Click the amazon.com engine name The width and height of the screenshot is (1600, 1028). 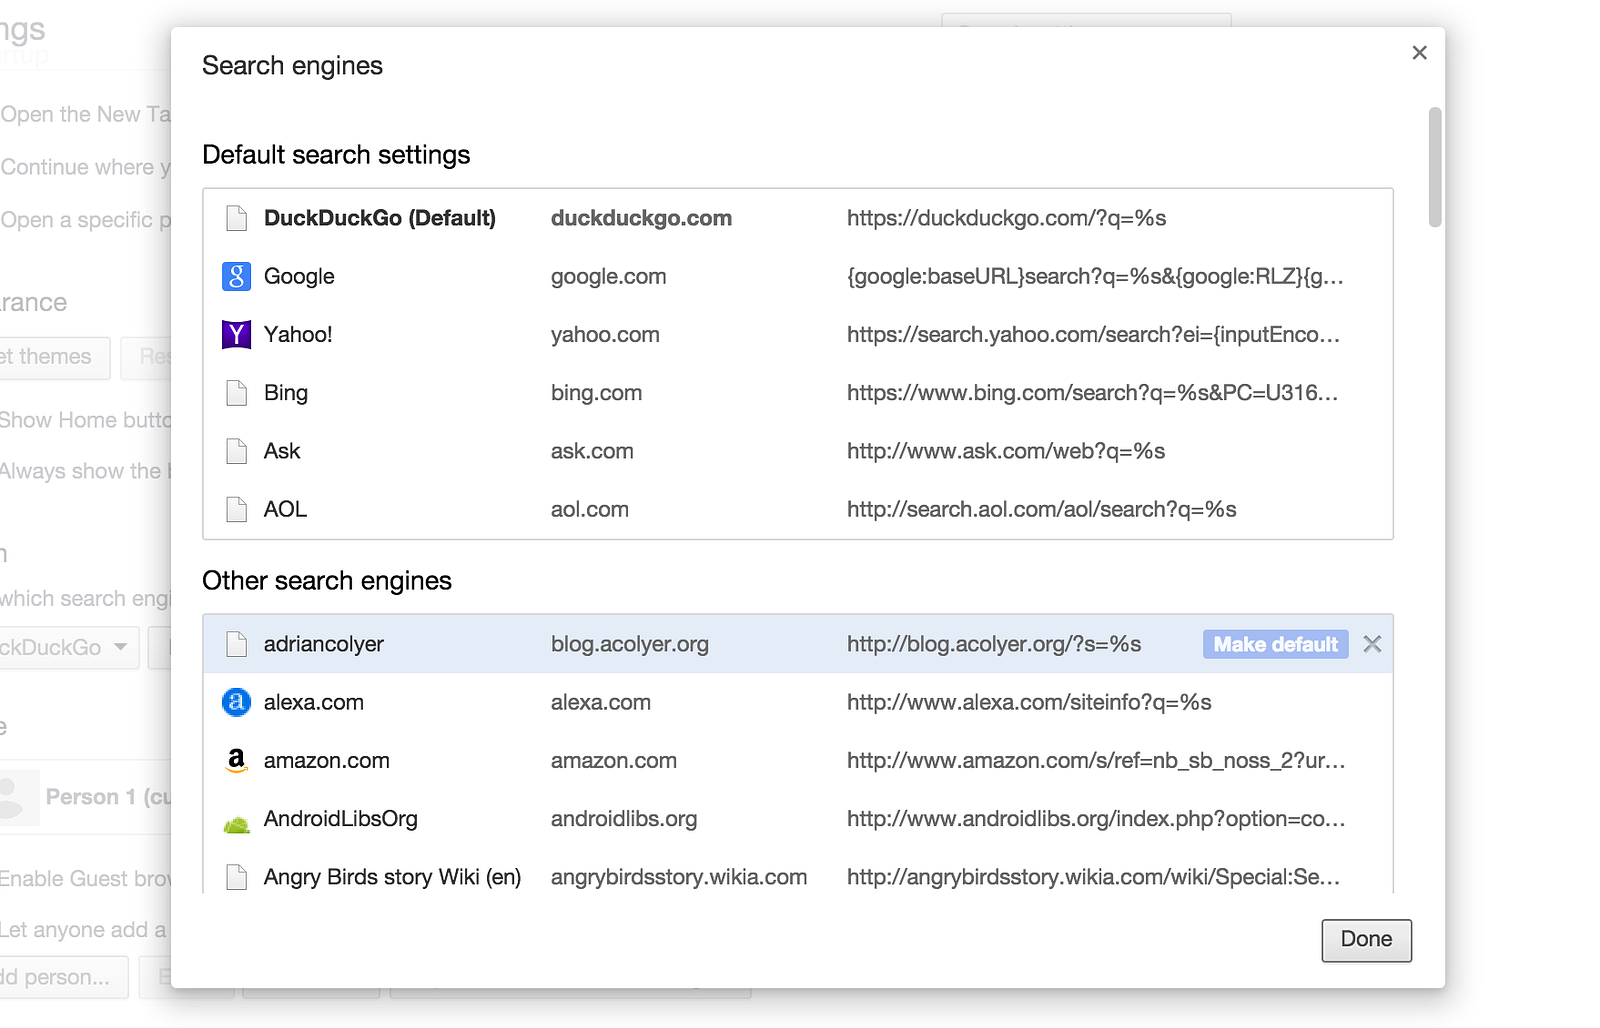coord(326,760)
